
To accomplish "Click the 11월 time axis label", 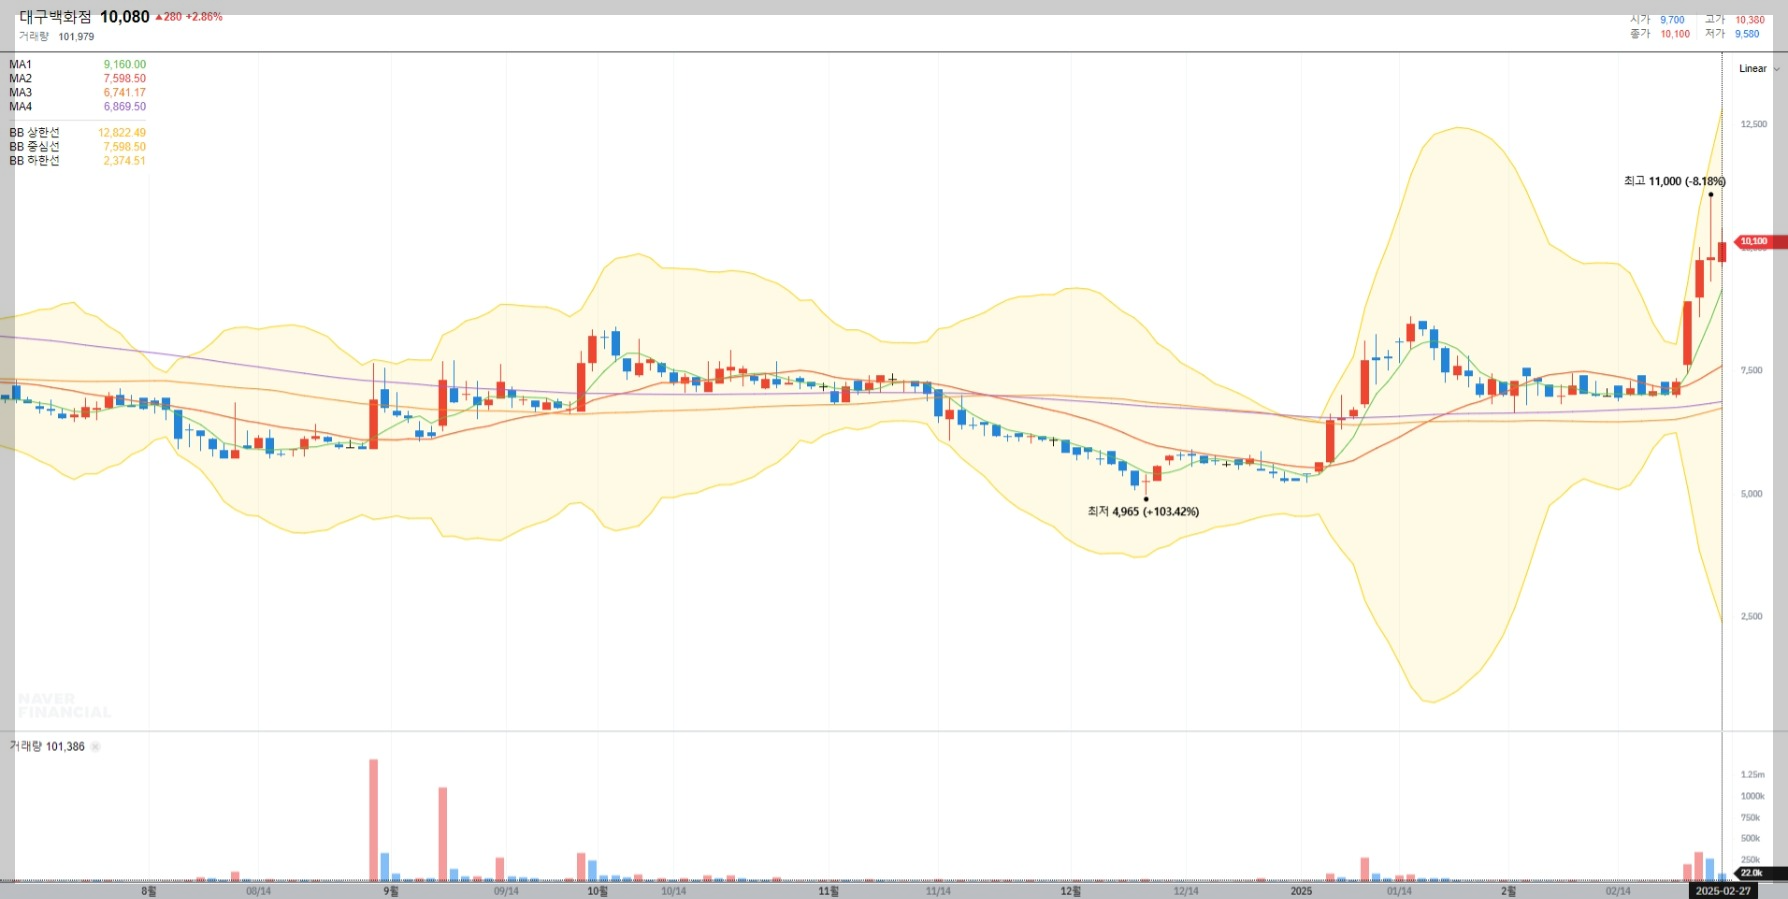I will 829,891.
